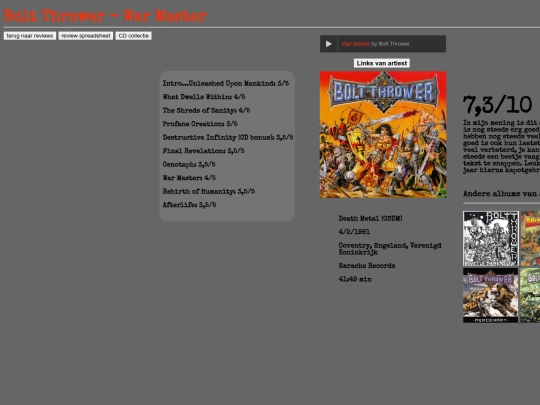Screen dimensions: 540x405
Task: Select track 'What Dwells Within: 4/5'
Action: tap(204, 97)
